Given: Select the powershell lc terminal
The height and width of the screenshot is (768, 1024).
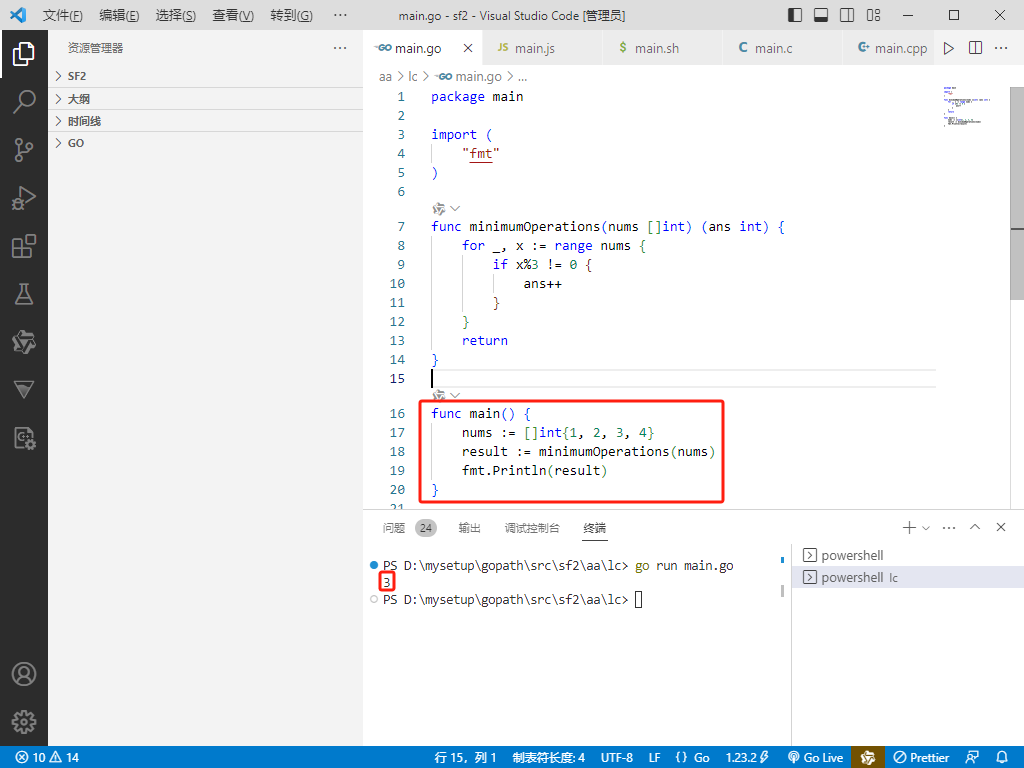Looking at the screenshot, I should tap(907, 577).
